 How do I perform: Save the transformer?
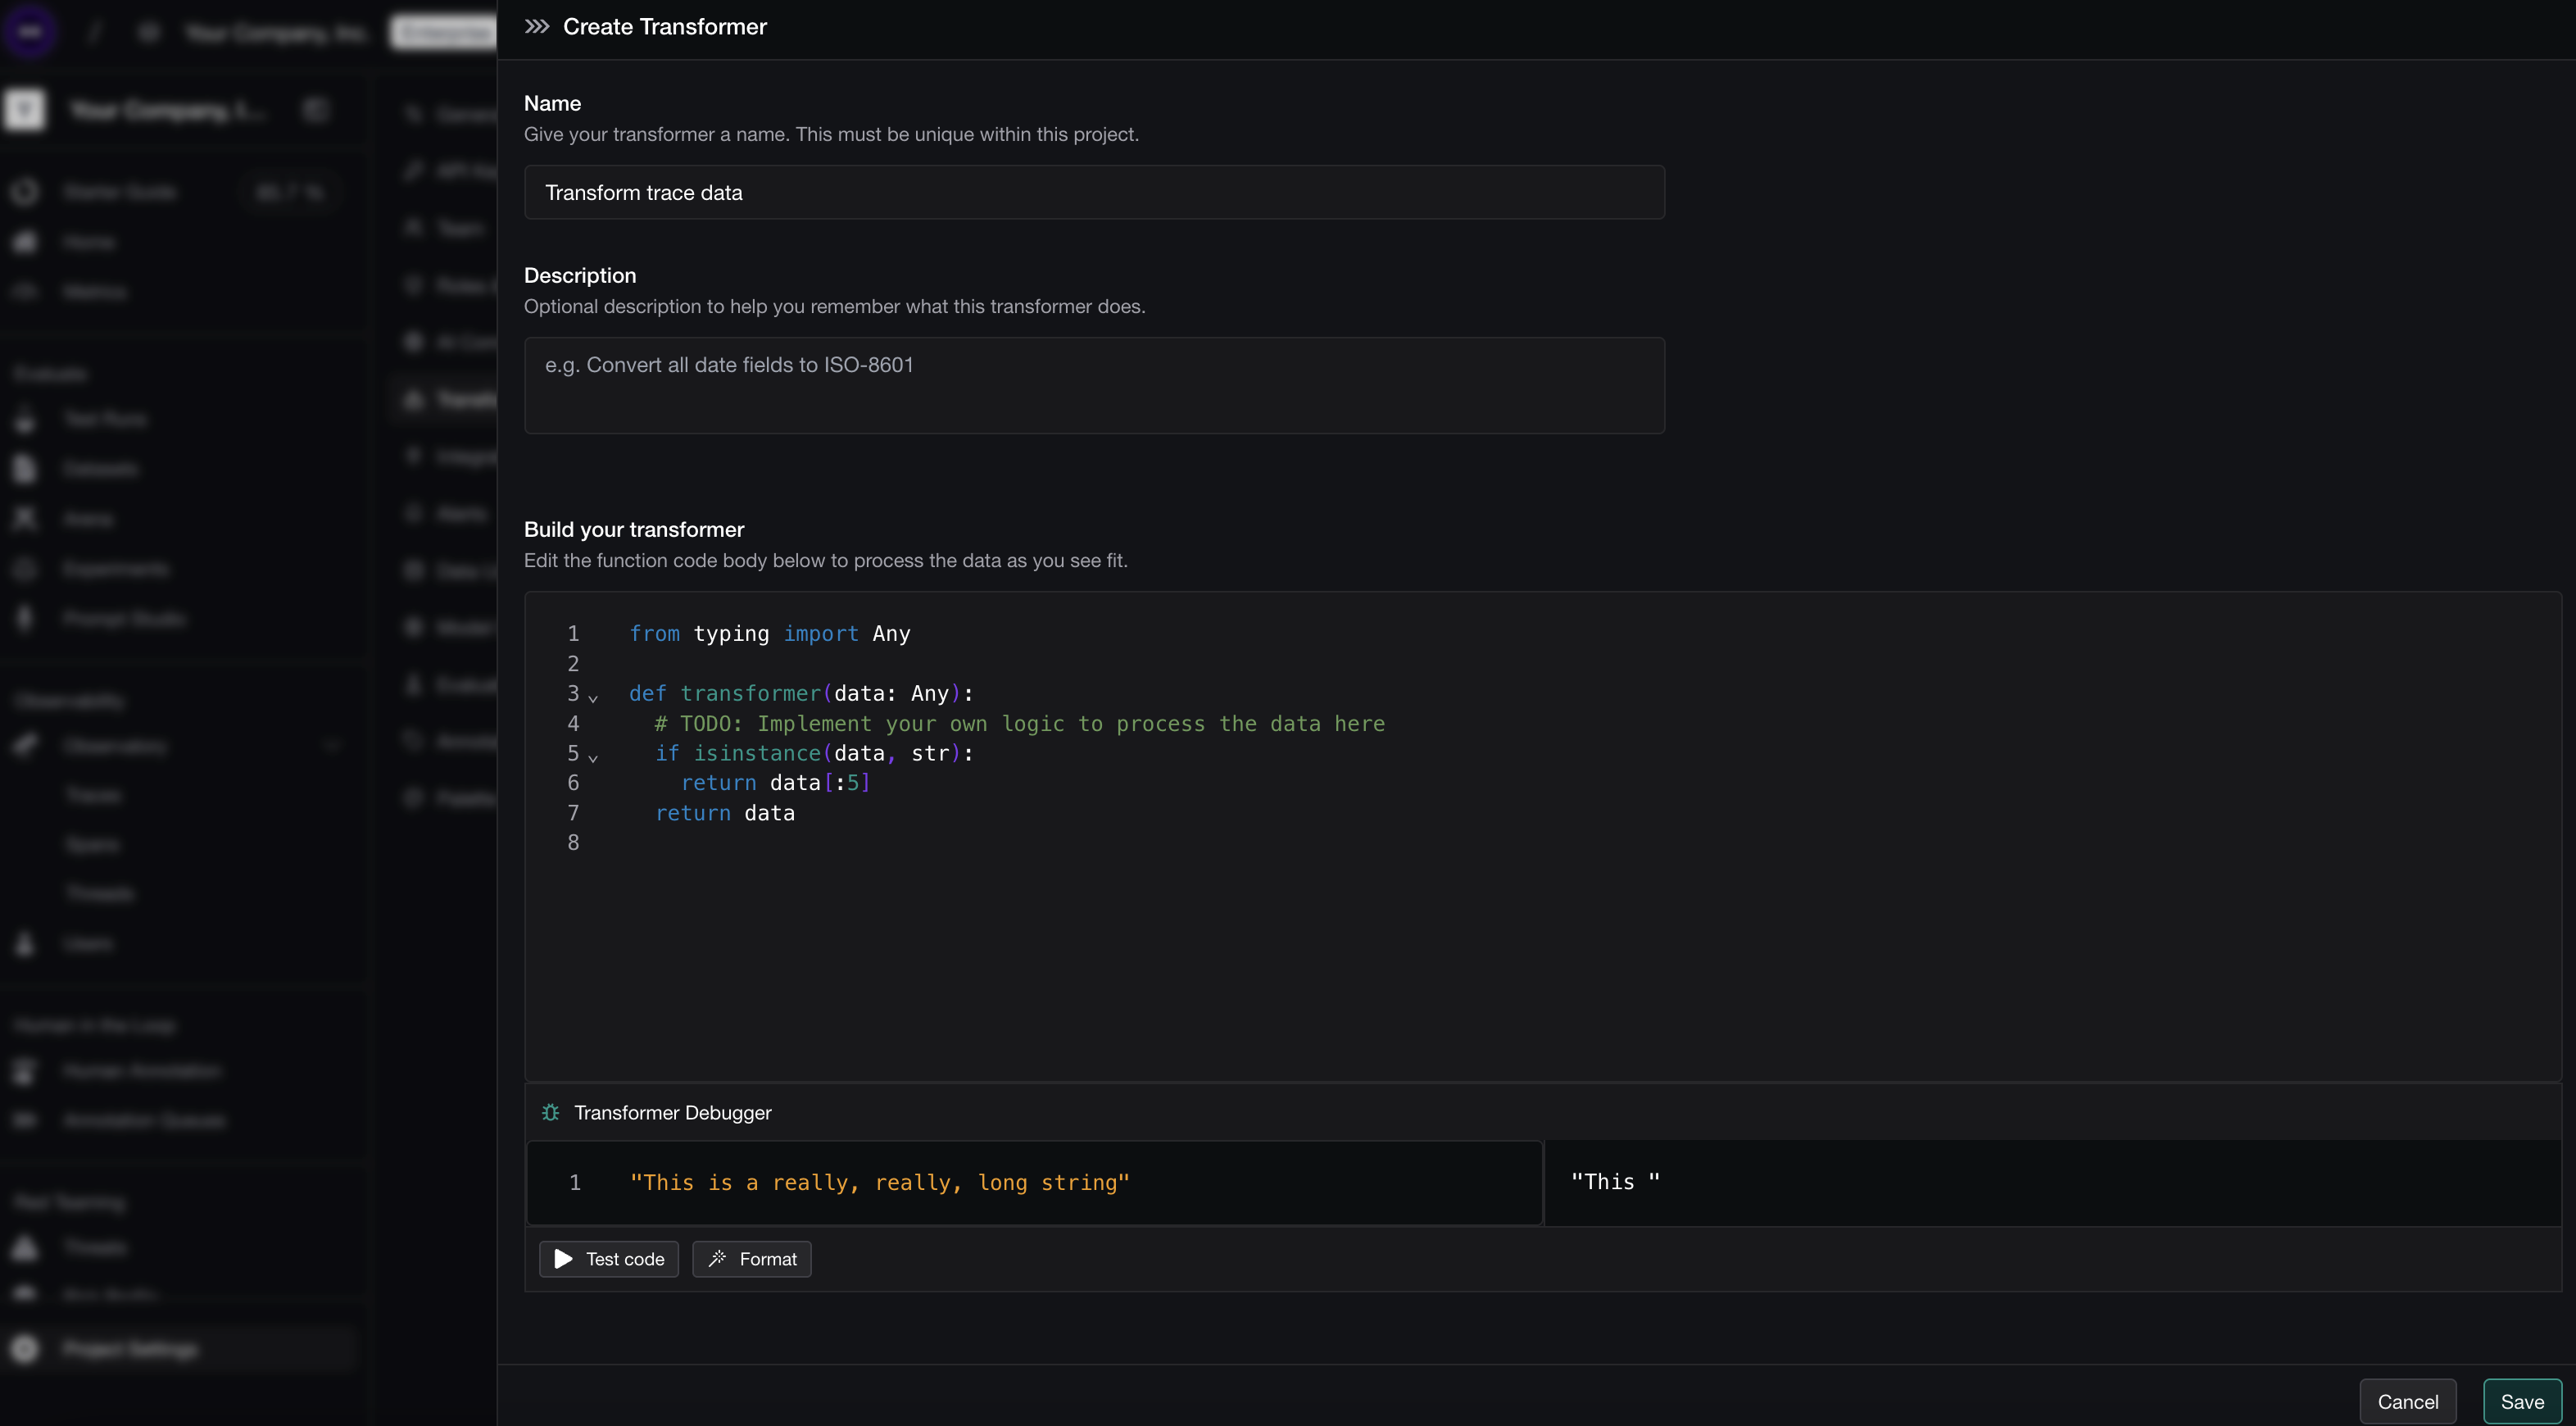2521,1401
